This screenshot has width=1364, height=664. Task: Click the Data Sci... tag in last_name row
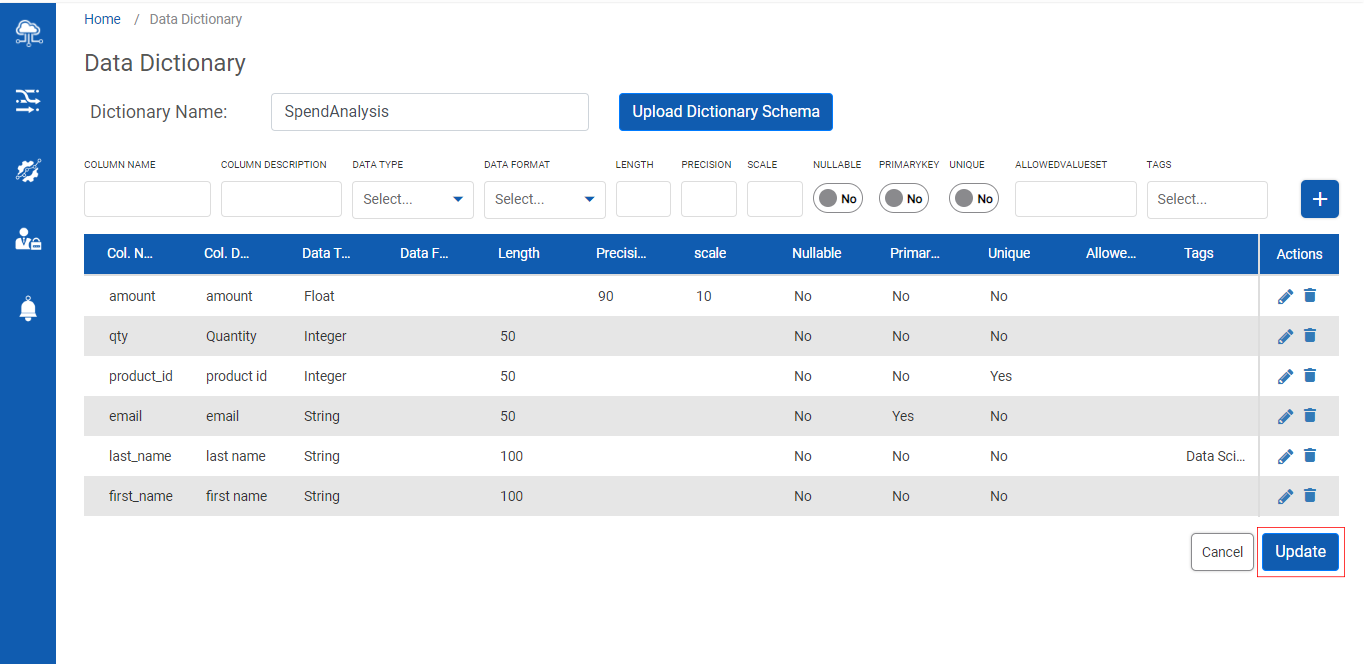[1216, 456]
